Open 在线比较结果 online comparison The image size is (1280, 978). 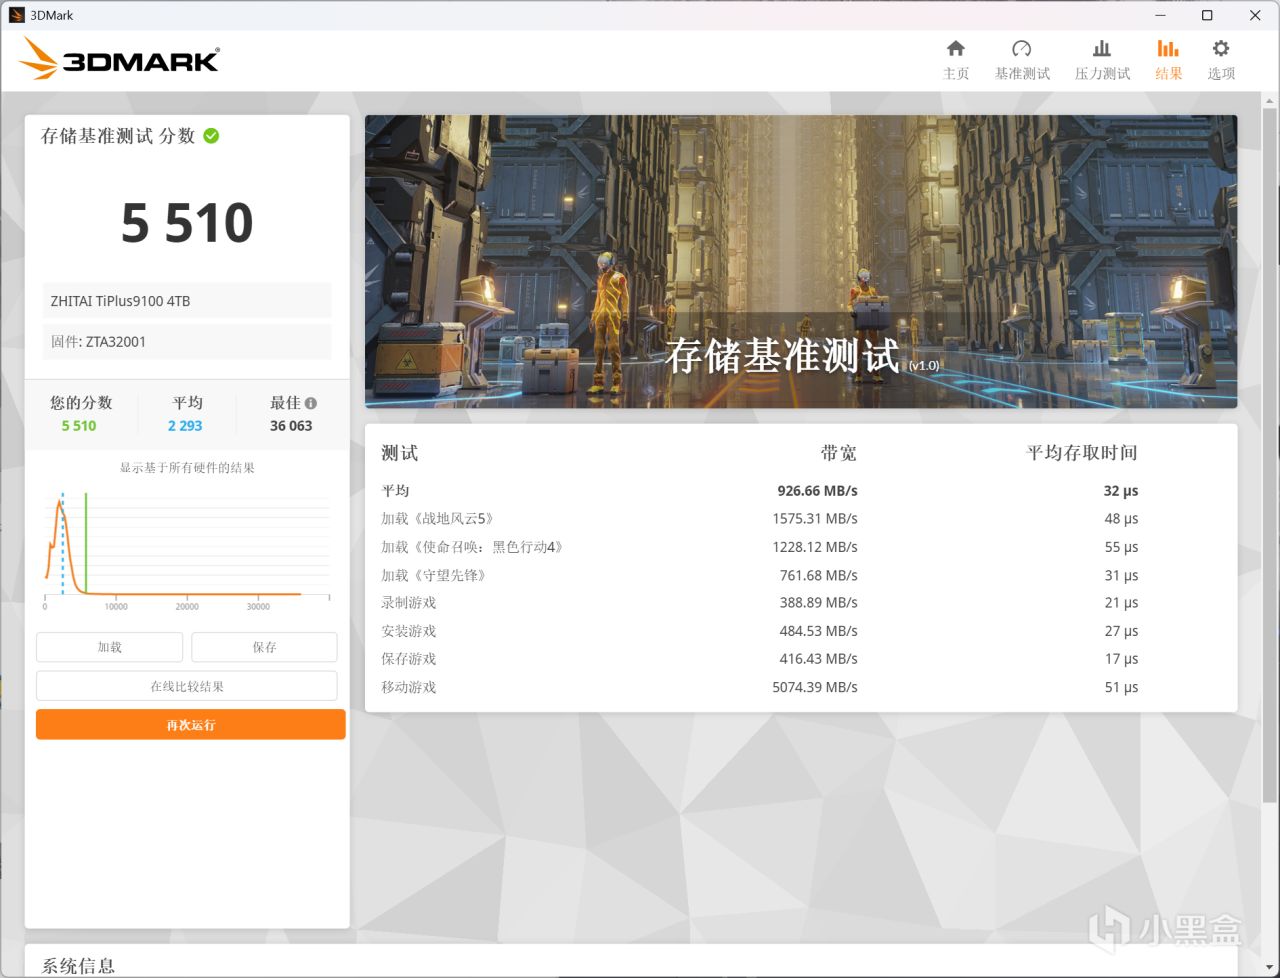pos(187,686)
